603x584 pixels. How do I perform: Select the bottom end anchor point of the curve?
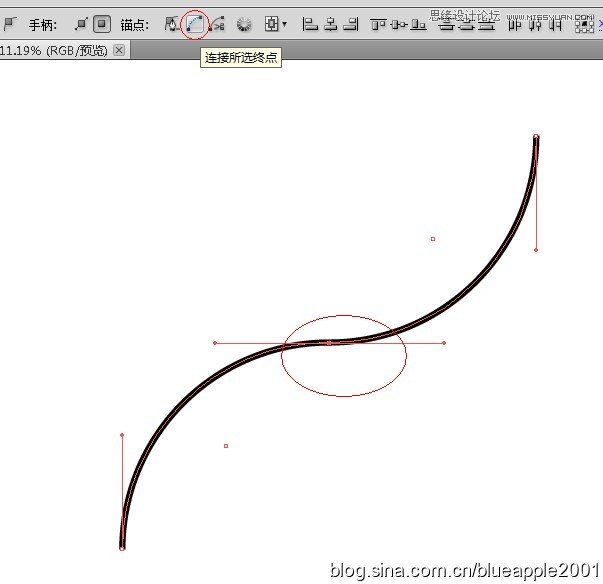122,548
